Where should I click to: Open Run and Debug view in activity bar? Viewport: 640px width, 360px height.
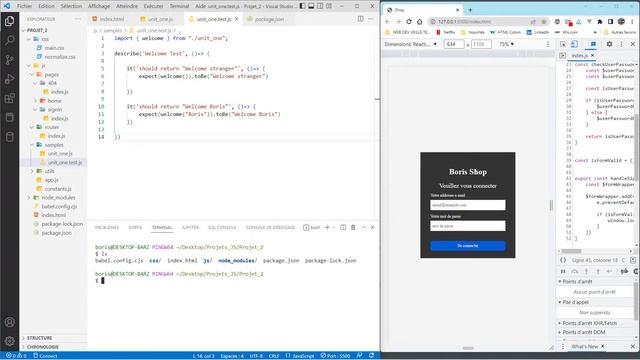tap(9, 79)
